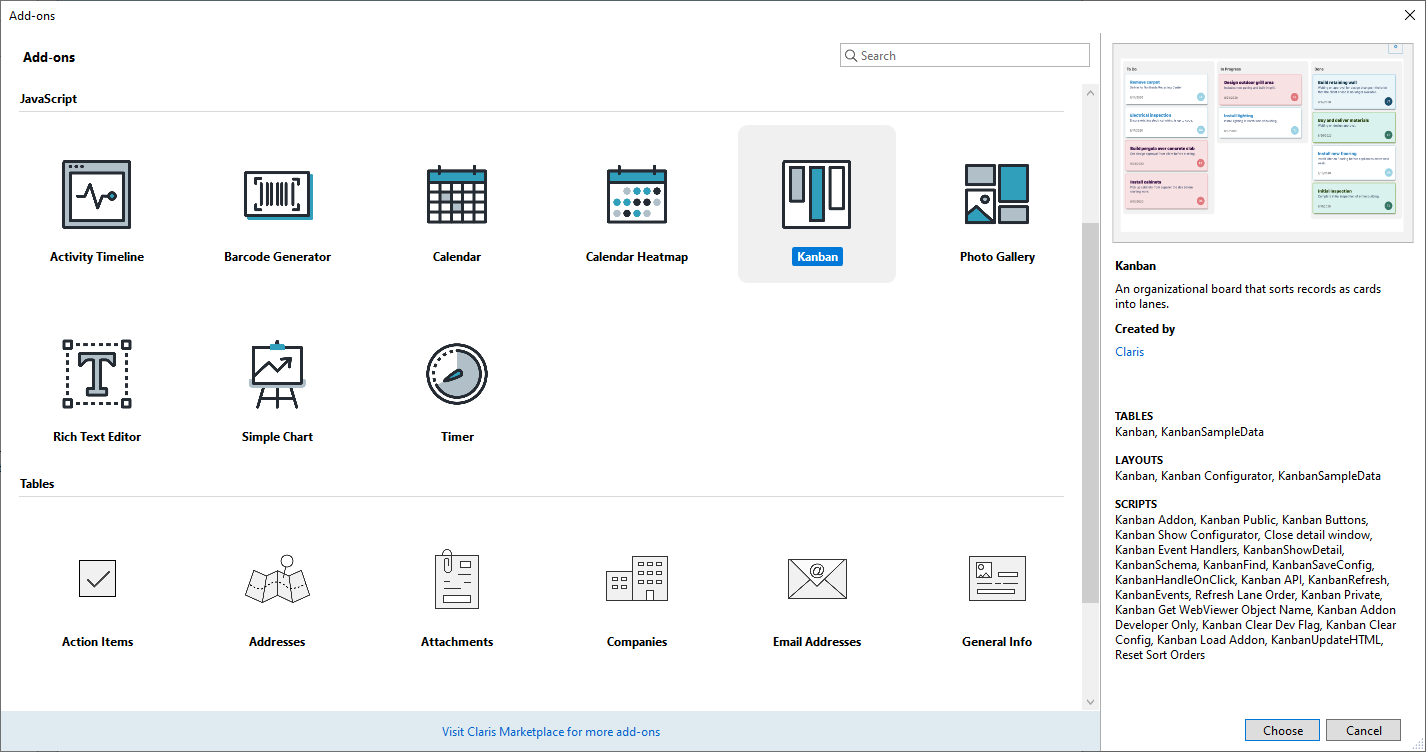Viewport: 1426px width, 752px height.
Task: Choose the Addresses table add-on icon
Action: [277, 579]
